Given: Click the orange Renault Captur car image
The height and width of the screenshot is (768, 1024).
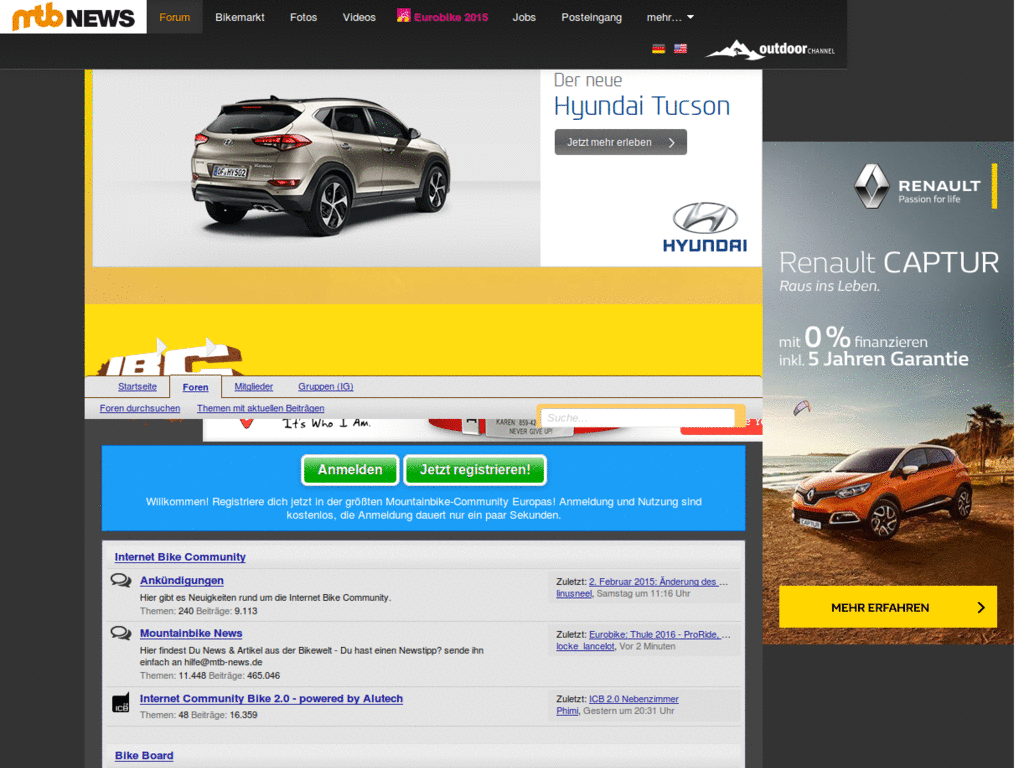Looking at the screenshot, I should pyautogui.click(x=881, y=490).
